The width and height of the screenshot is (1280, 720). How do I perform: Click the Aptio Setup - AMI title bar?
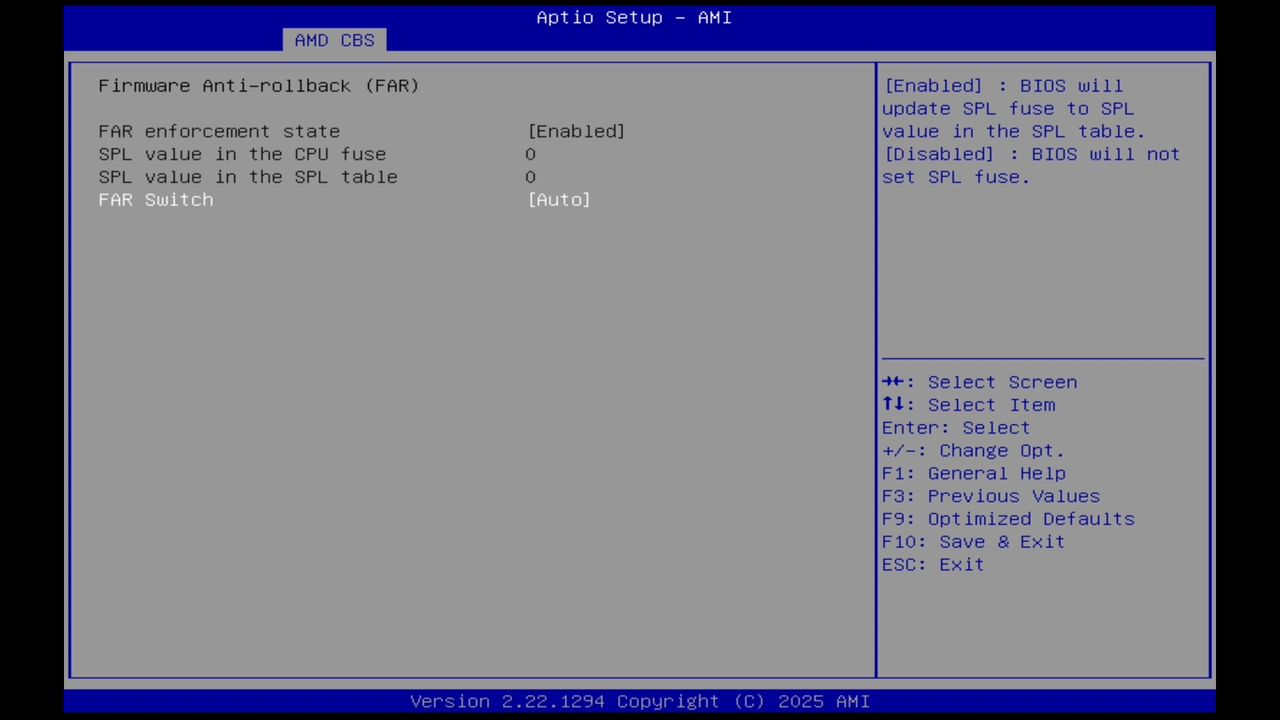[x=633, y=17]
